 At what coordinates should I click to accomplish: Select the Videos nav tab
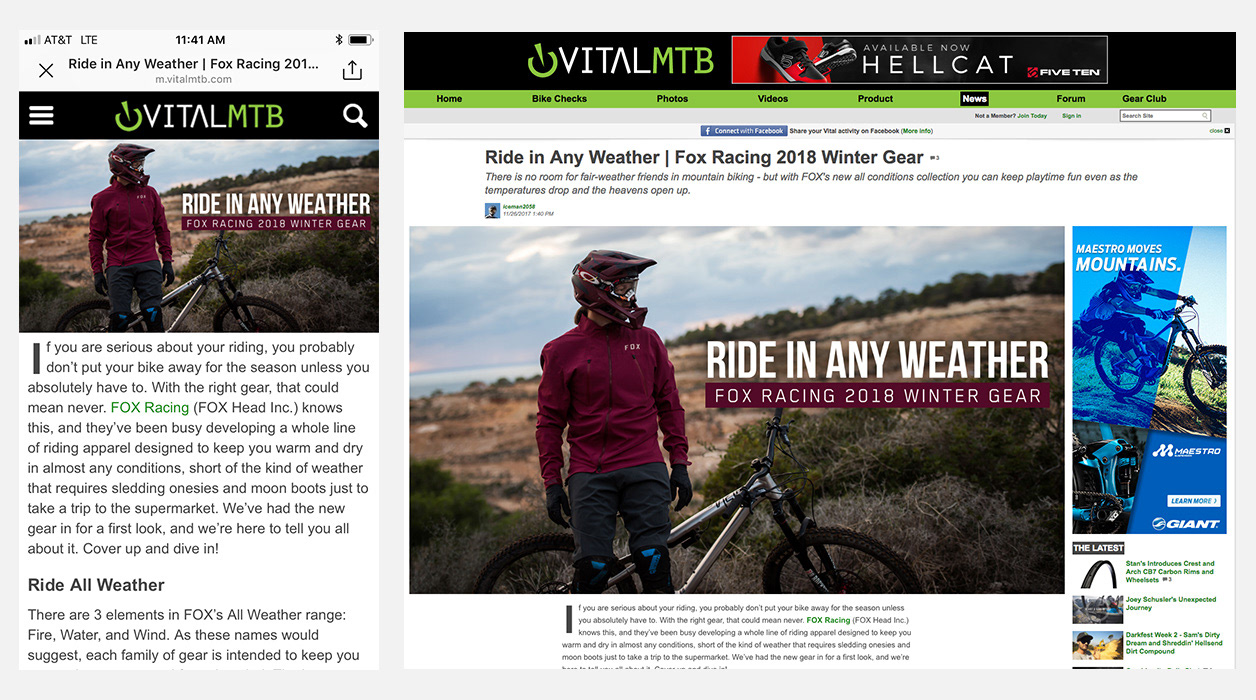tap(773, 99)
